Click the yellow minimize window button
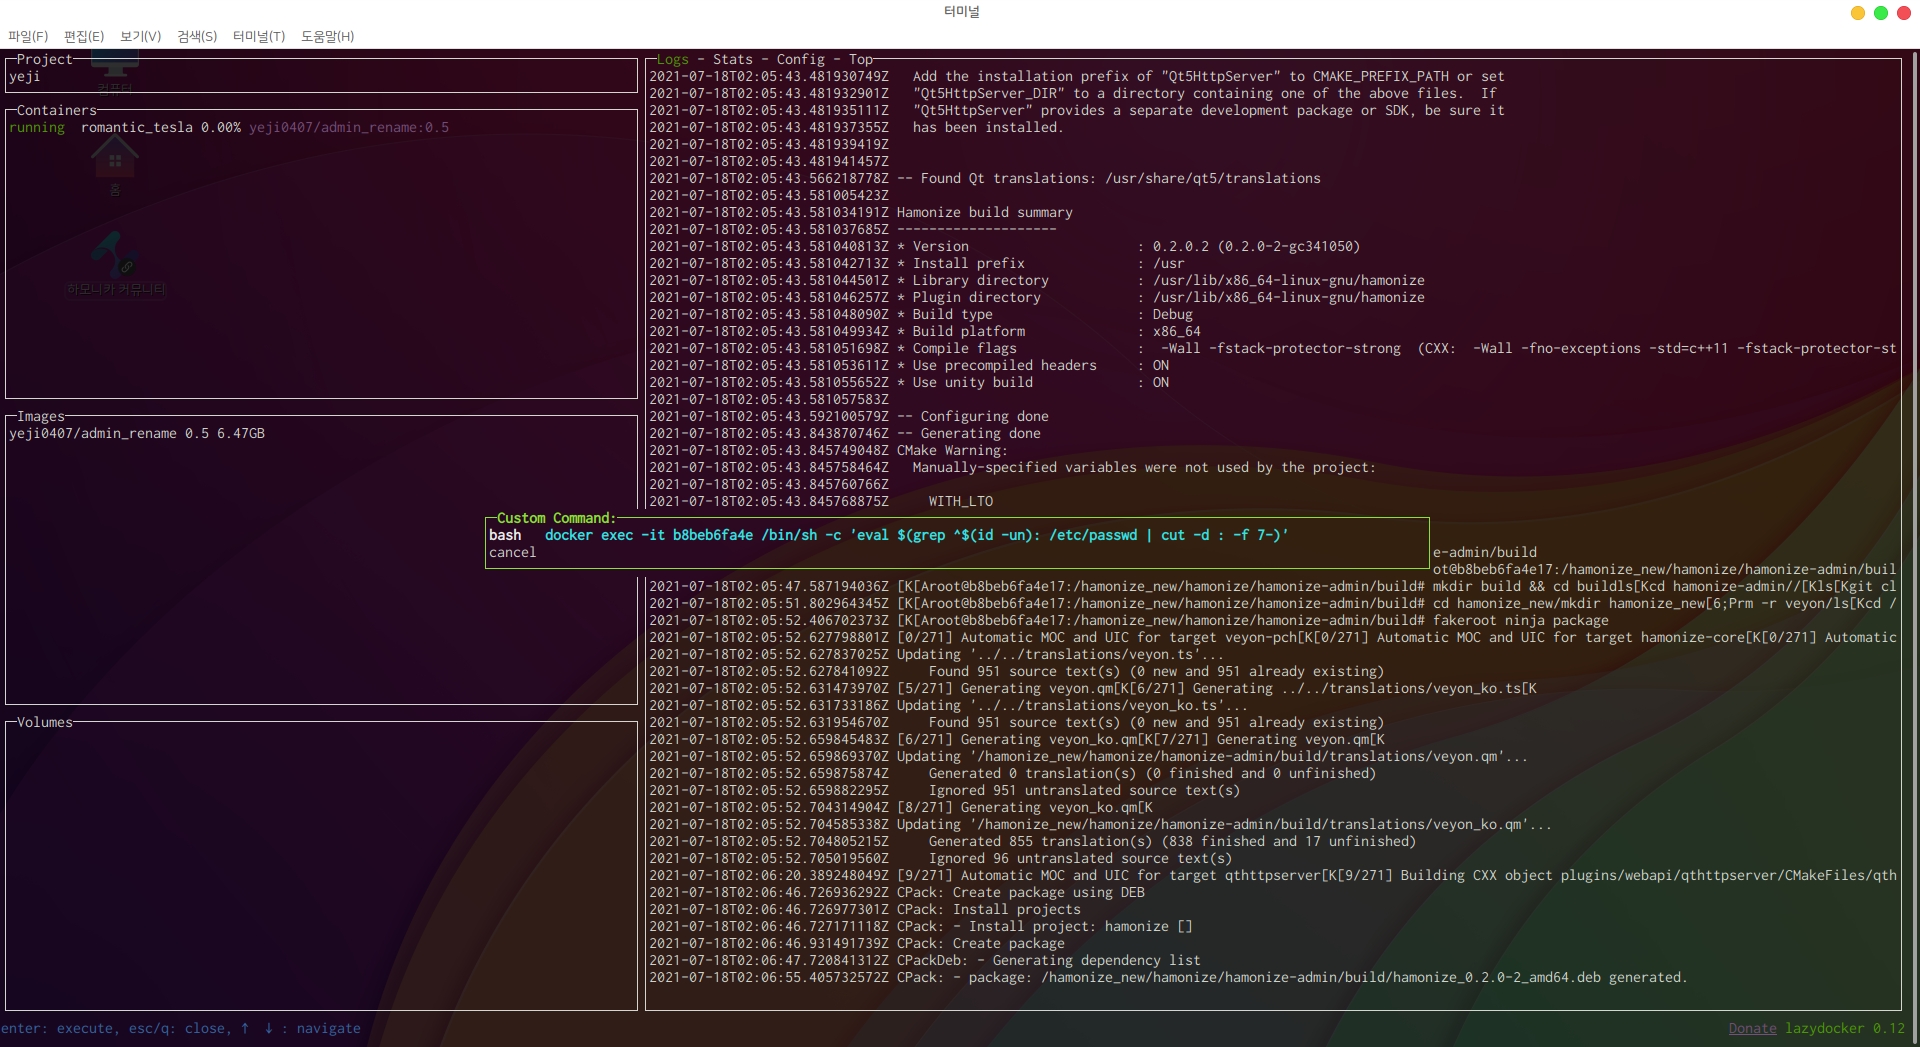Image resolution: width=1920 pixels, height=1047 pixels. pyautogui.click(x=1857, y=13)
